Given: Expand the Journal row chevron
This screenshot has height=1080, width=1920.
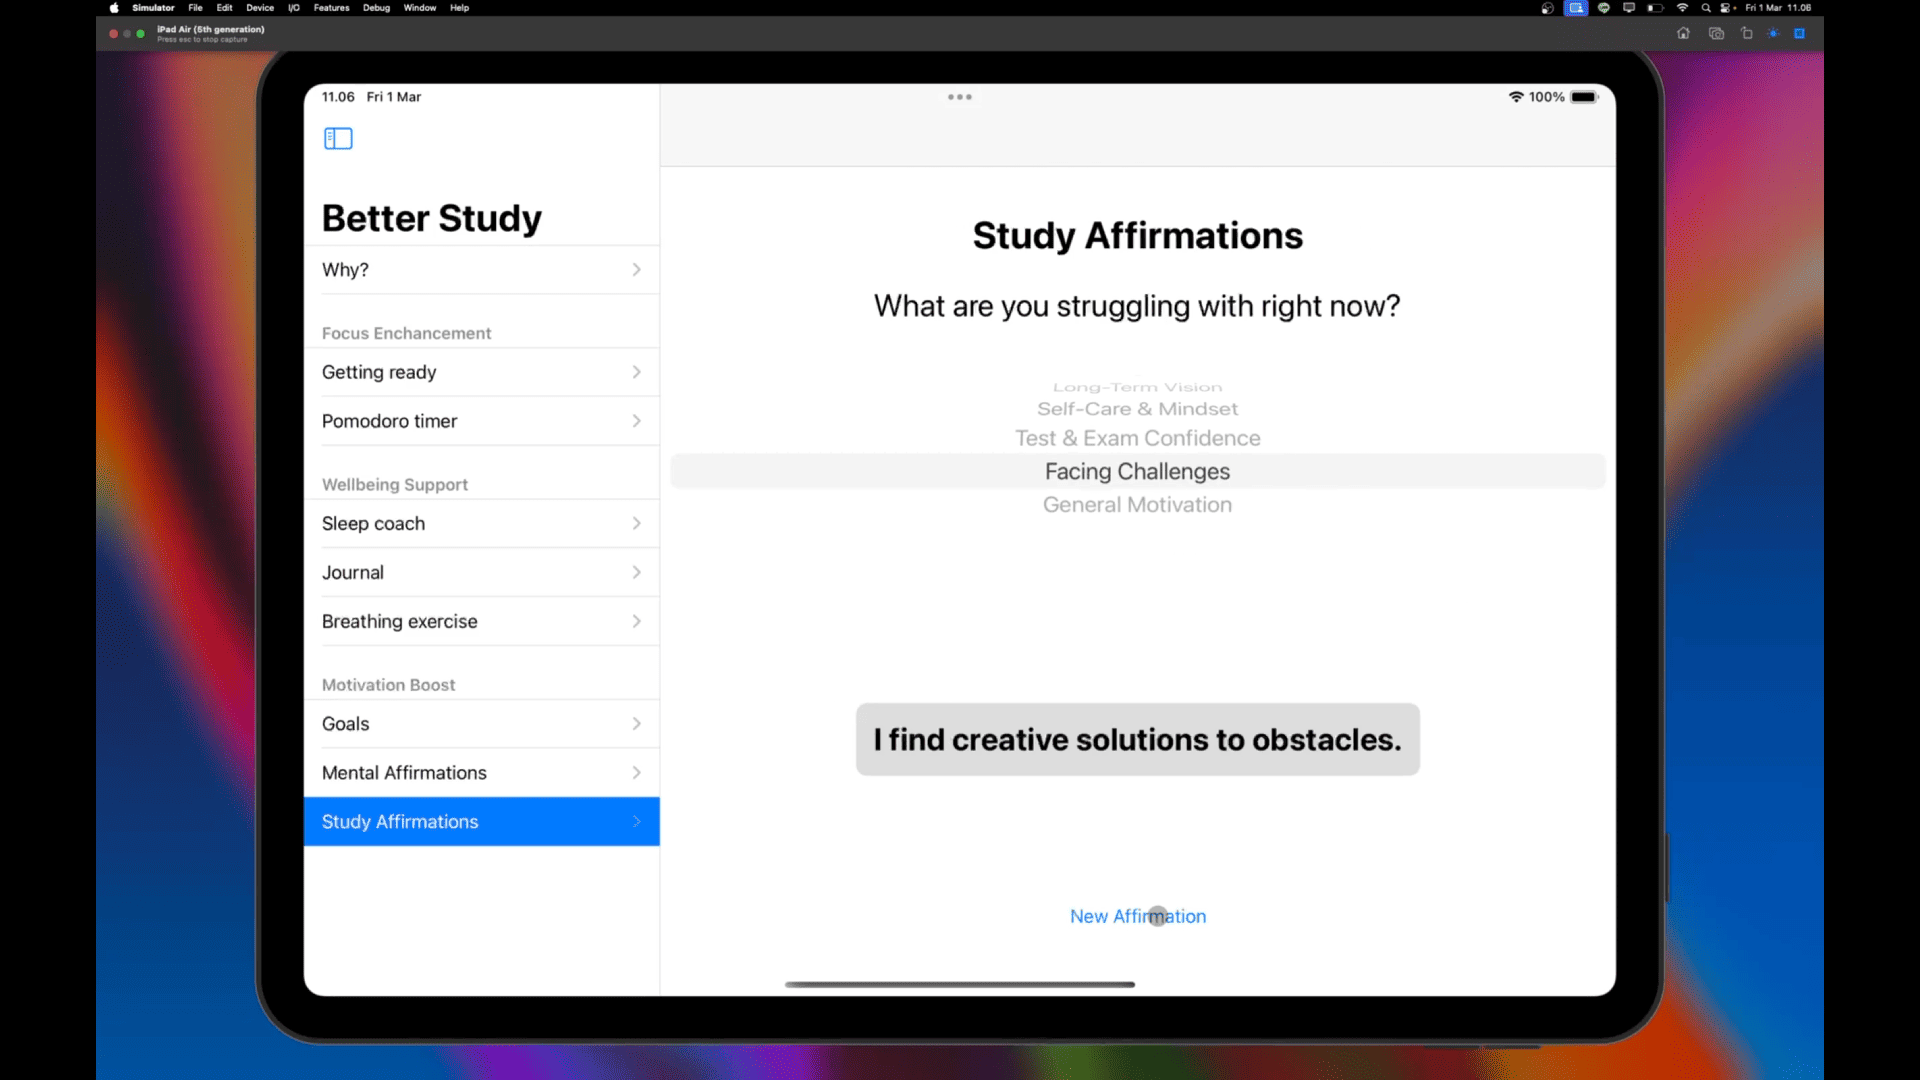Looking at the screenshot, I should [x=636, y=572].
